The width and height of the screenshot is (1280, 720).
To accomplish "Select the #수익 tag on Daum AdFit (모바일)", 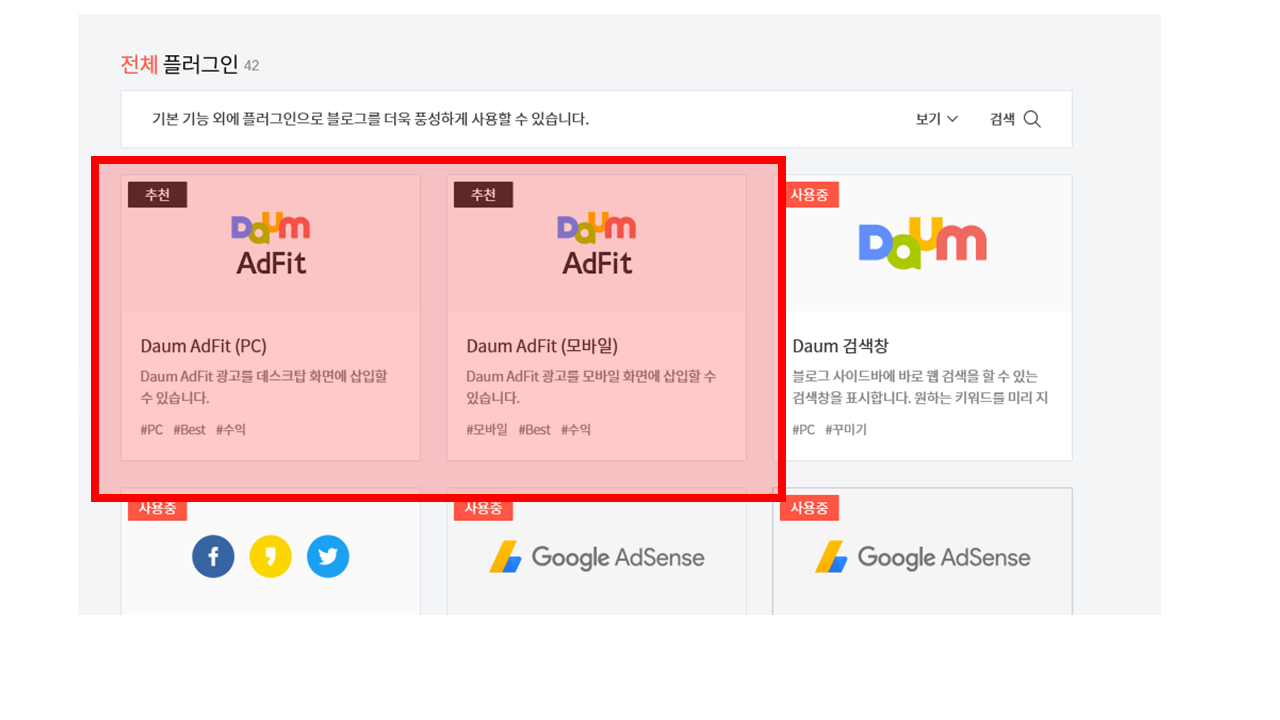I will tap(576, 429).
